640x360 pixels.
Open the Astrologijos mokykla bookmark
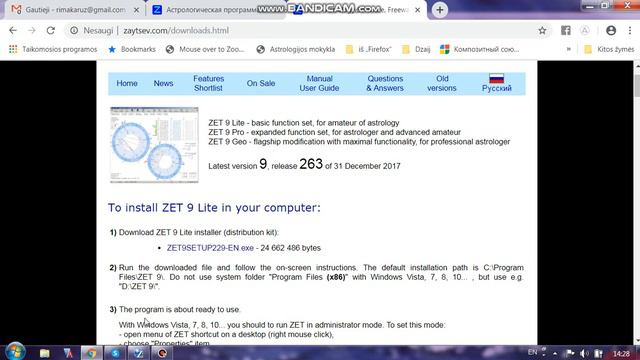click(296, 49)
